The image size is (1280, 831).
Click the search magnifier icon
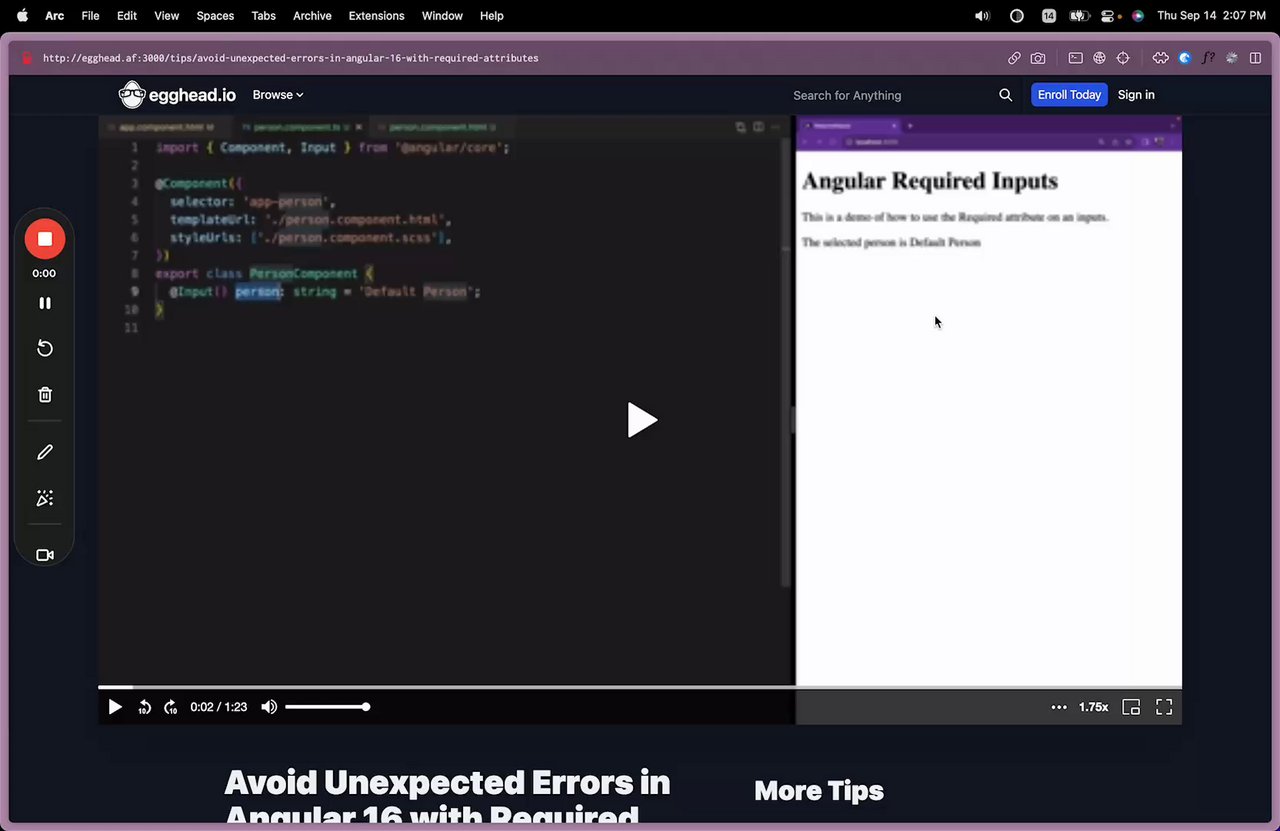pyautogui.click(x=1005, y=95)
